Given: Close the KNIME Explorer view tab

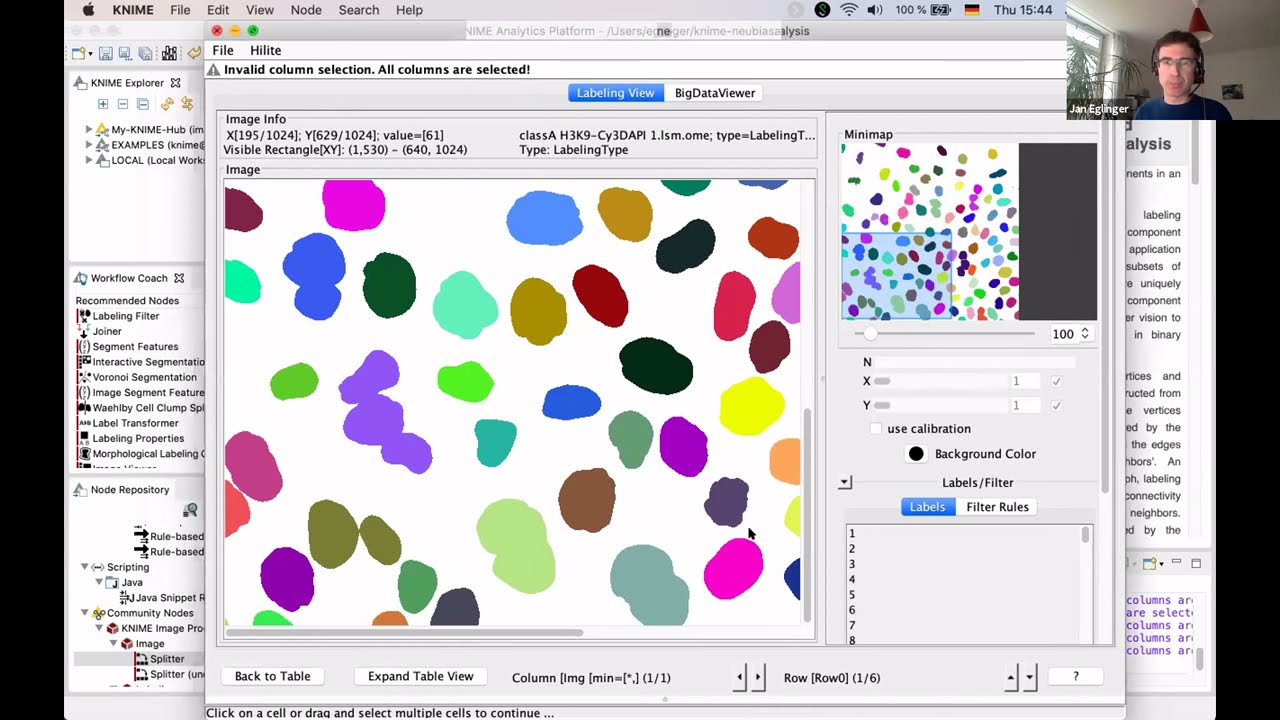Looking at the screenshot, I should pos(176,83).
